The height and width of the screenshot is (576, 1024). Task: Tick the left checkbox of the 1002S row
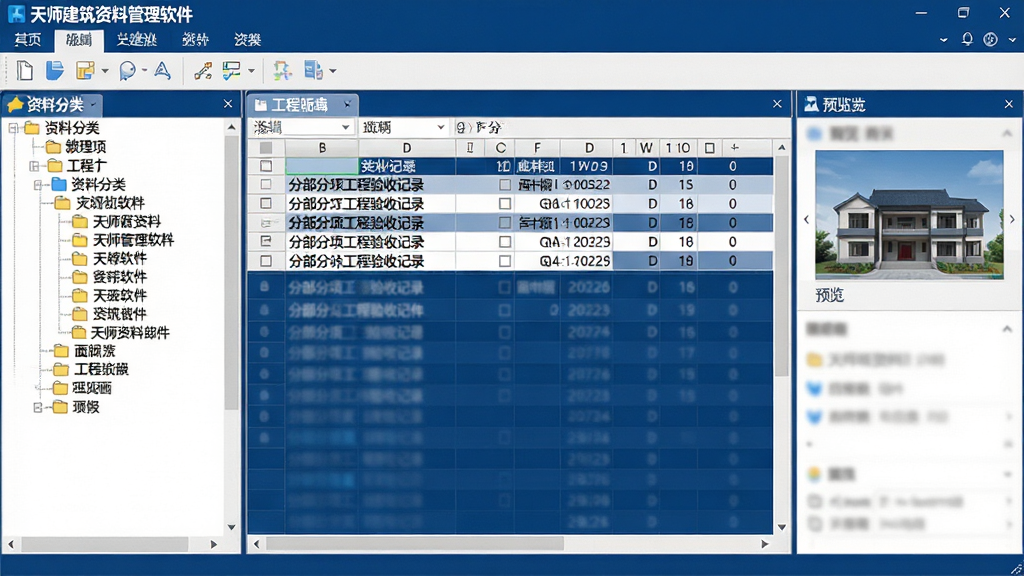[x=266, y=204]
